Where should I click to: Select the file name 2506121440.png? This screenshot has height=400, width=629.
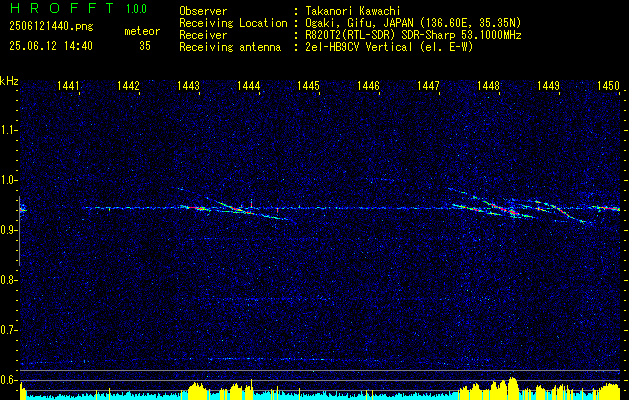(51, 27)
